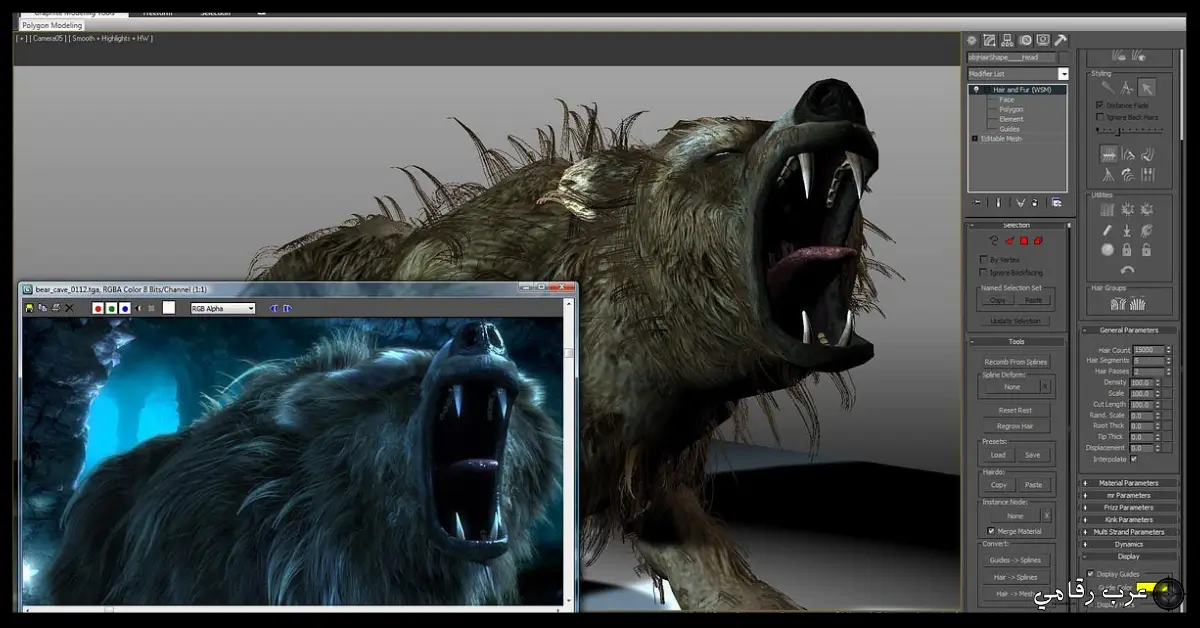The height and width of the screenshot is (628, 1200).
Task: Enable the red channel in image viewer
Action: [98, 309]
